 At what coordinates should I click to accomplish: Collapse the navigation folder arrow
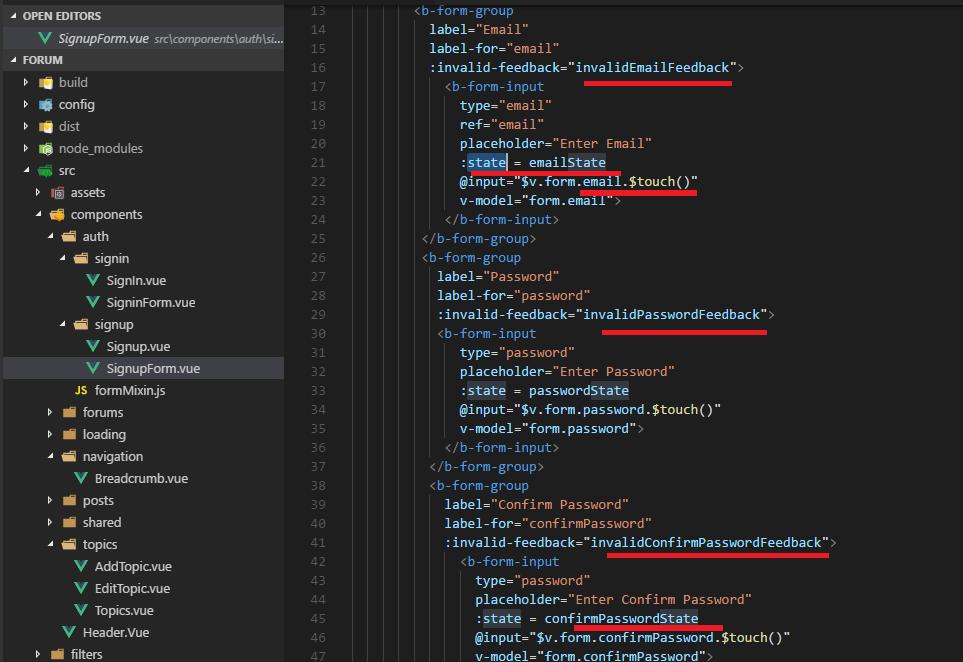click(x=50, y=456)
